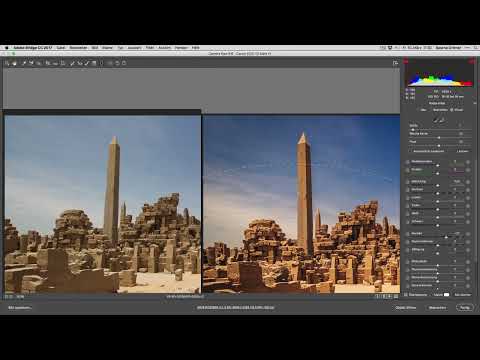Select the Red Eye Removal tool
Image resolution: width=480 pixels, height=360 pixels.
point(79,63)
